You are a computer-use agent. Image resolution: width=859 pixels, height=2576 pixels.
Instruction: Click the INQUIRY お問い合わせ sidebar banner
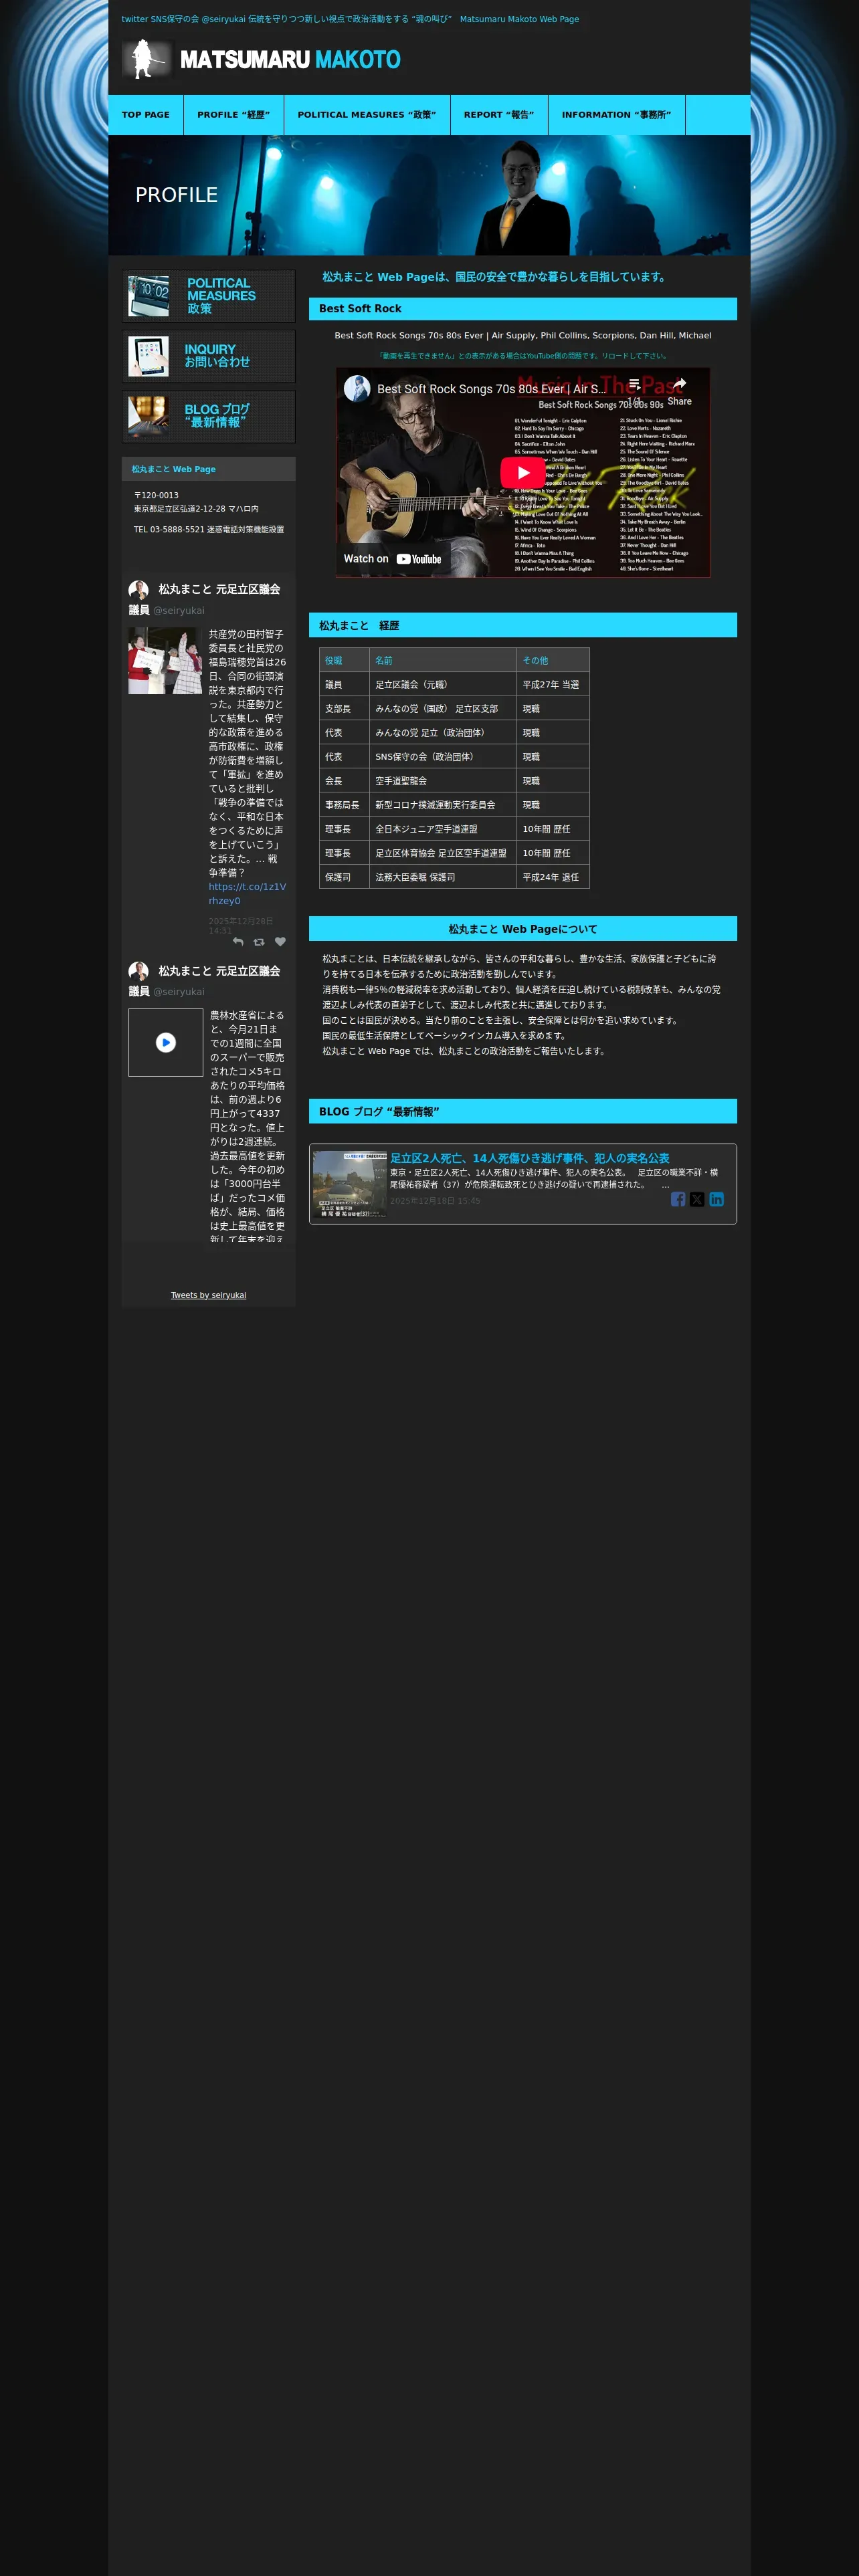[209, 356]
